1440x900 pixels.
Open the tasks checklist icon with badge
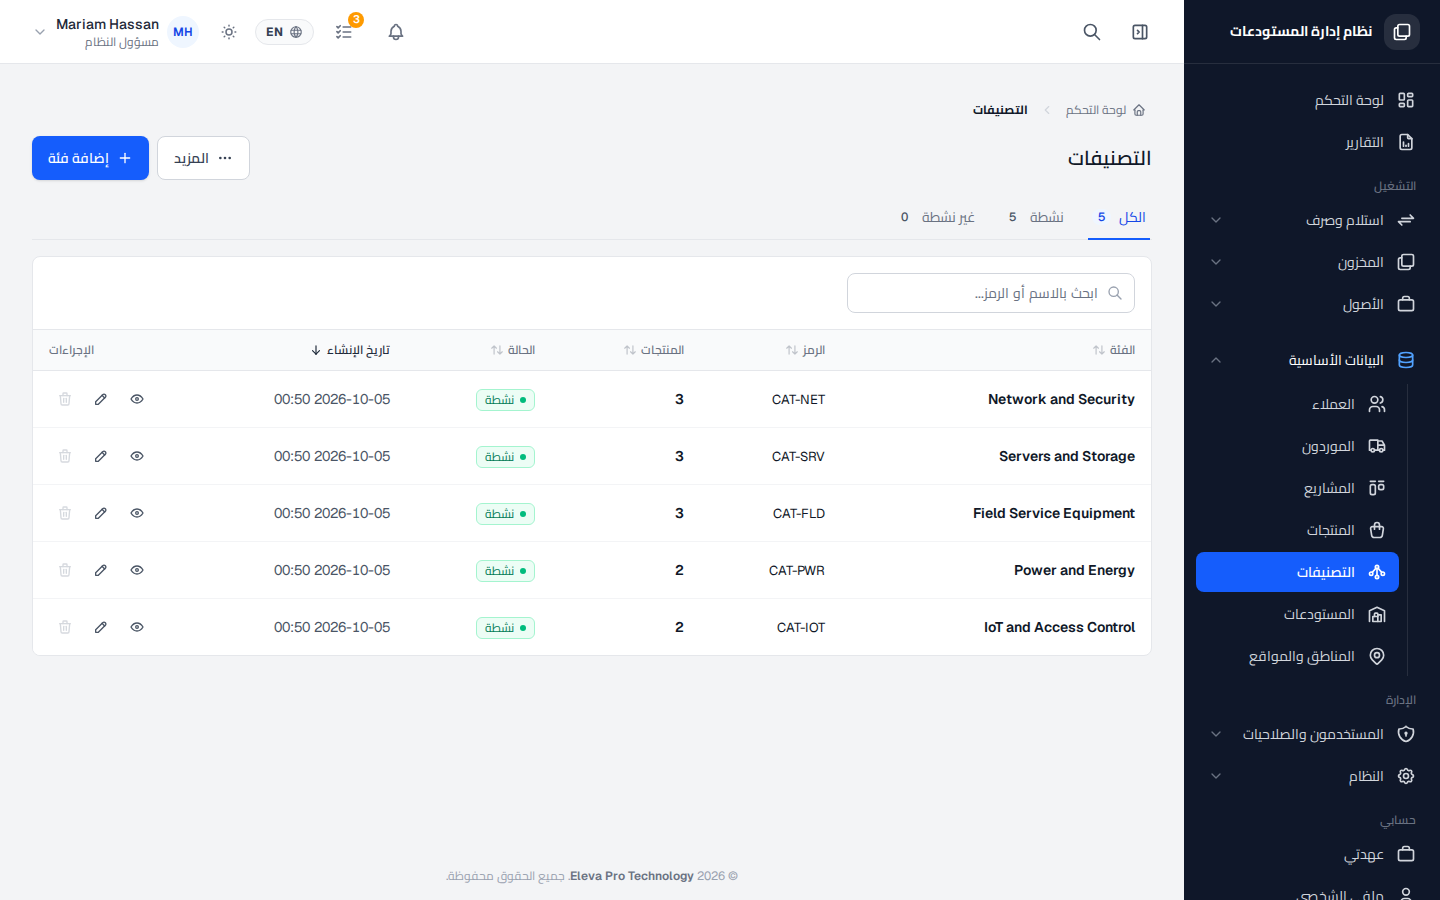pos(344,32)
